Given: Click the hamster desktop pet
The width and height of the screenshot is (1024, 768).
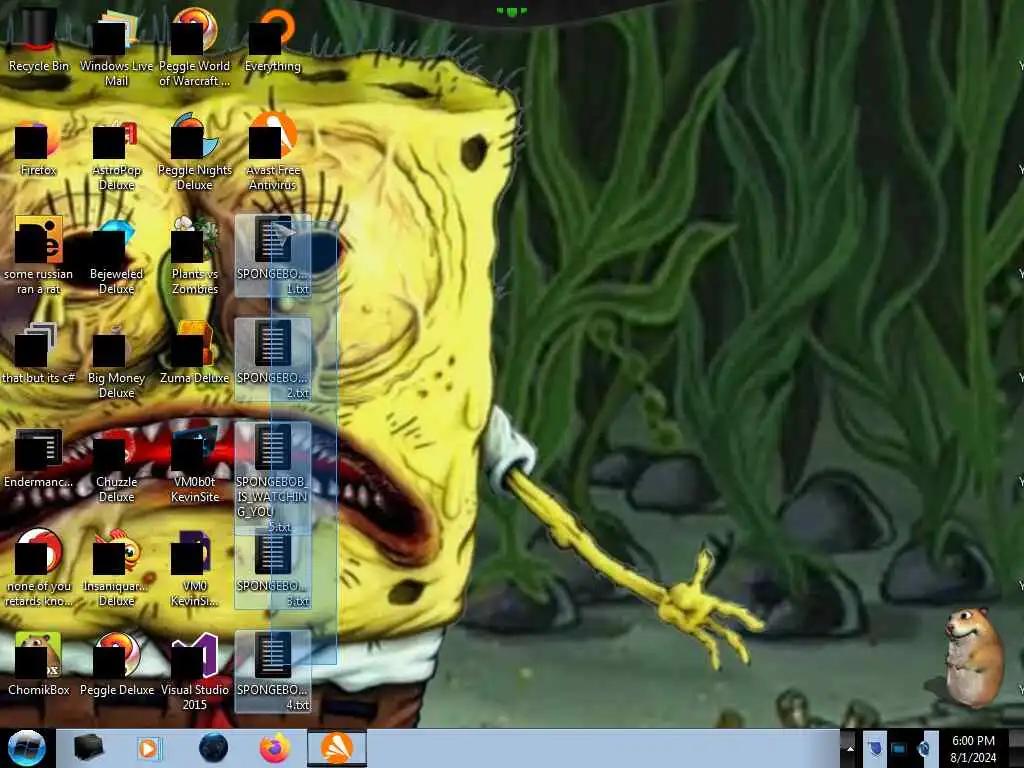Looking at the screenshot, I should click(973, 656).
